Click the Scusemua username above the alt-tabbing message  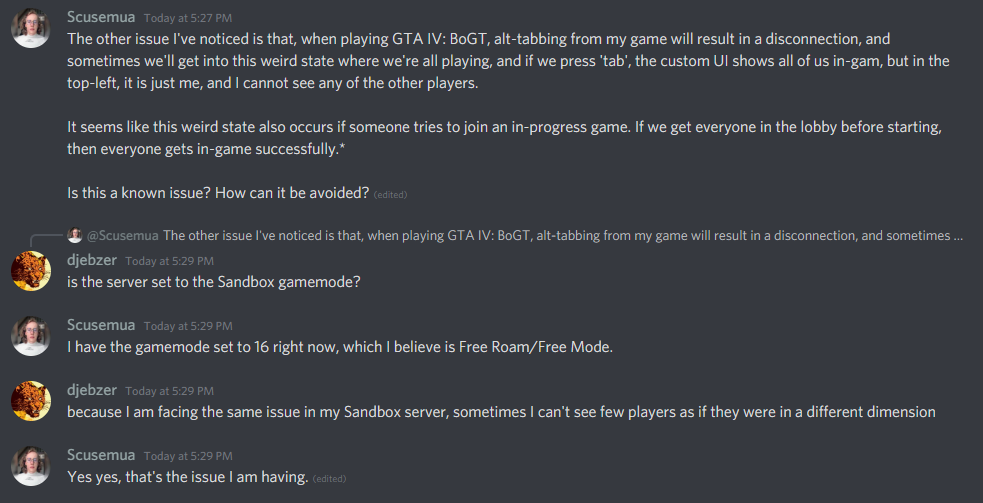(x=100, y=17)
